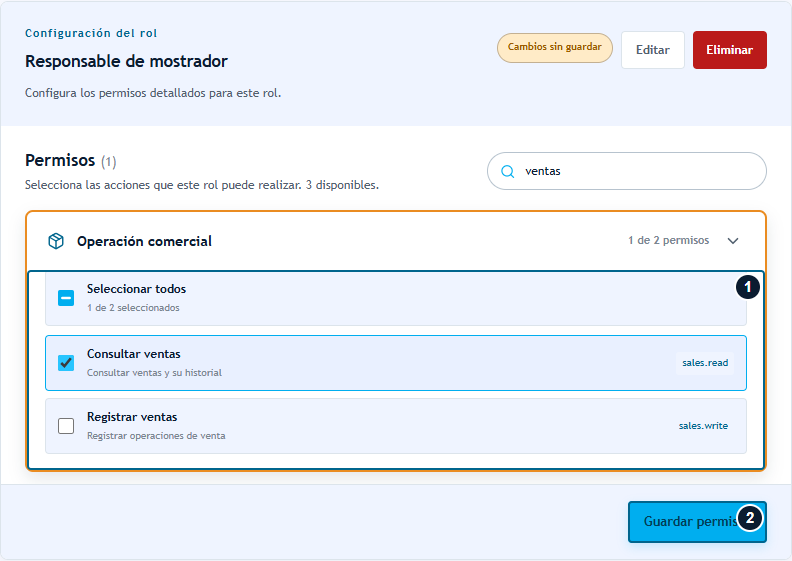Collapse the Operación comercial chevron
This screenshot has height=561, width=792.
[733, 241]
